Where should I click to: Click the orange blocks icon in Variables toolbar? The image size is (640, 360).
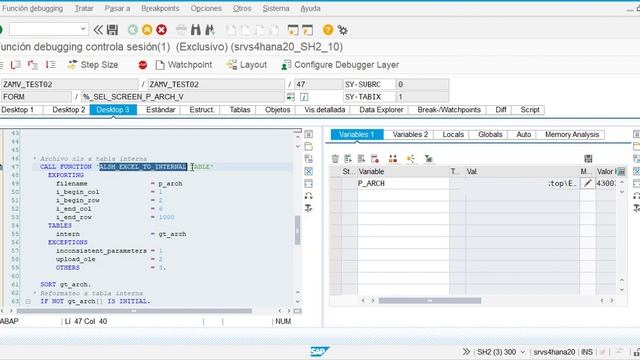coord(393,159)
